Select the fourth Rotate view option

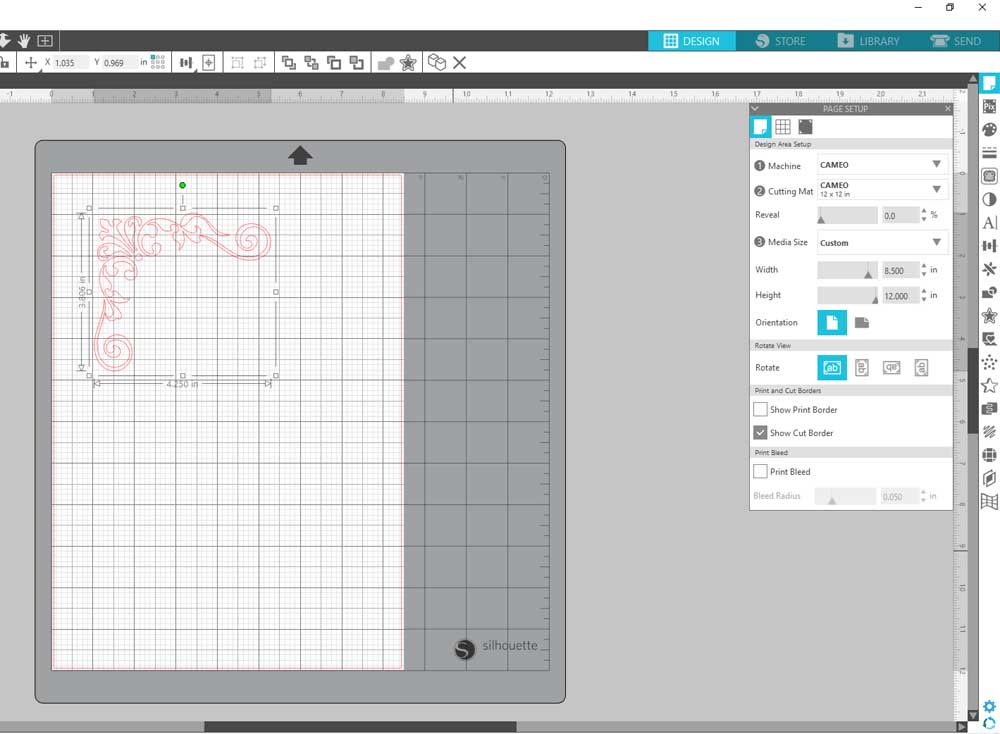(921, 367)
